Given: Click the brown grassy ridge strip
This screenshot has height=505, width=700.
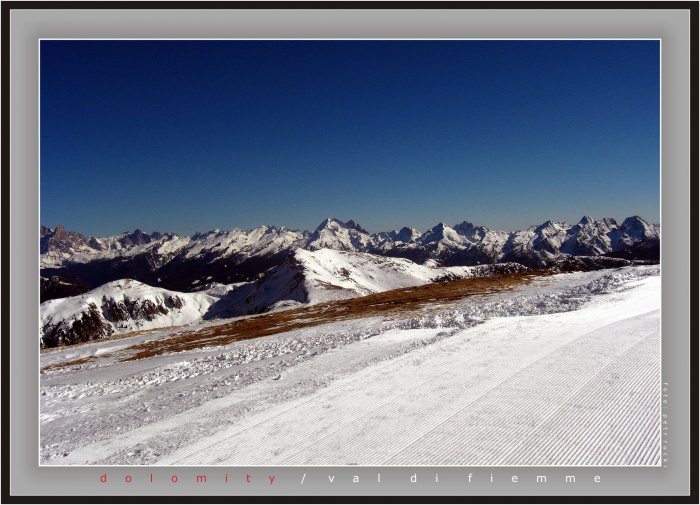Looking at the screenshot, I should pos(330,312).
